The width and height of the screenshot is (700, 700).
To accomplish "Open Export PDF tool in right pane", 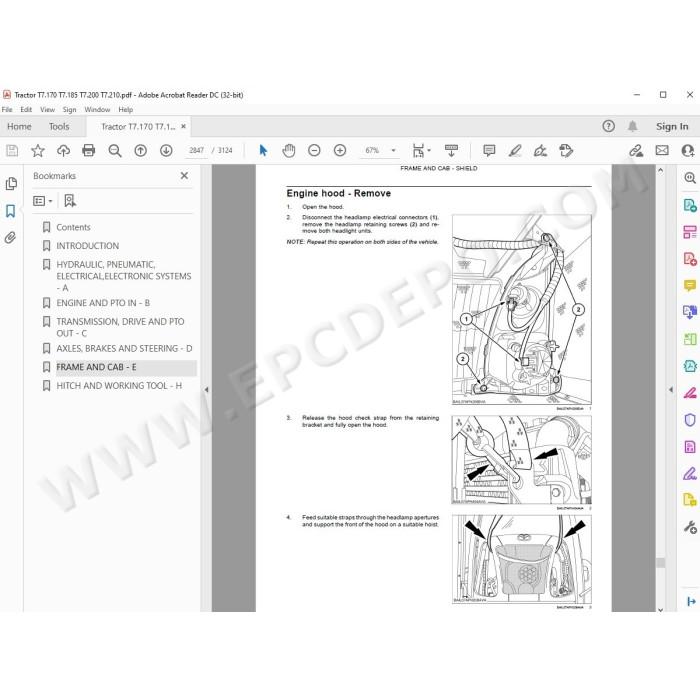I will 690,205.
